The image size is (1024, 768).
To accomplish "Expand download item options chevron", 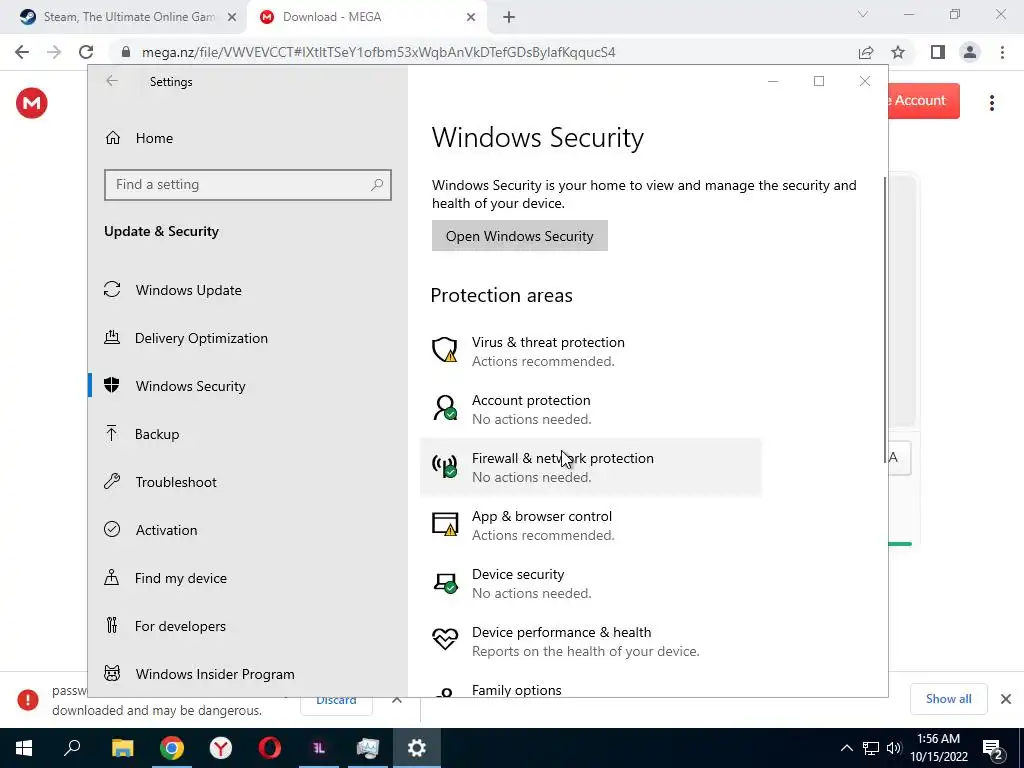I will click(396, 699).
